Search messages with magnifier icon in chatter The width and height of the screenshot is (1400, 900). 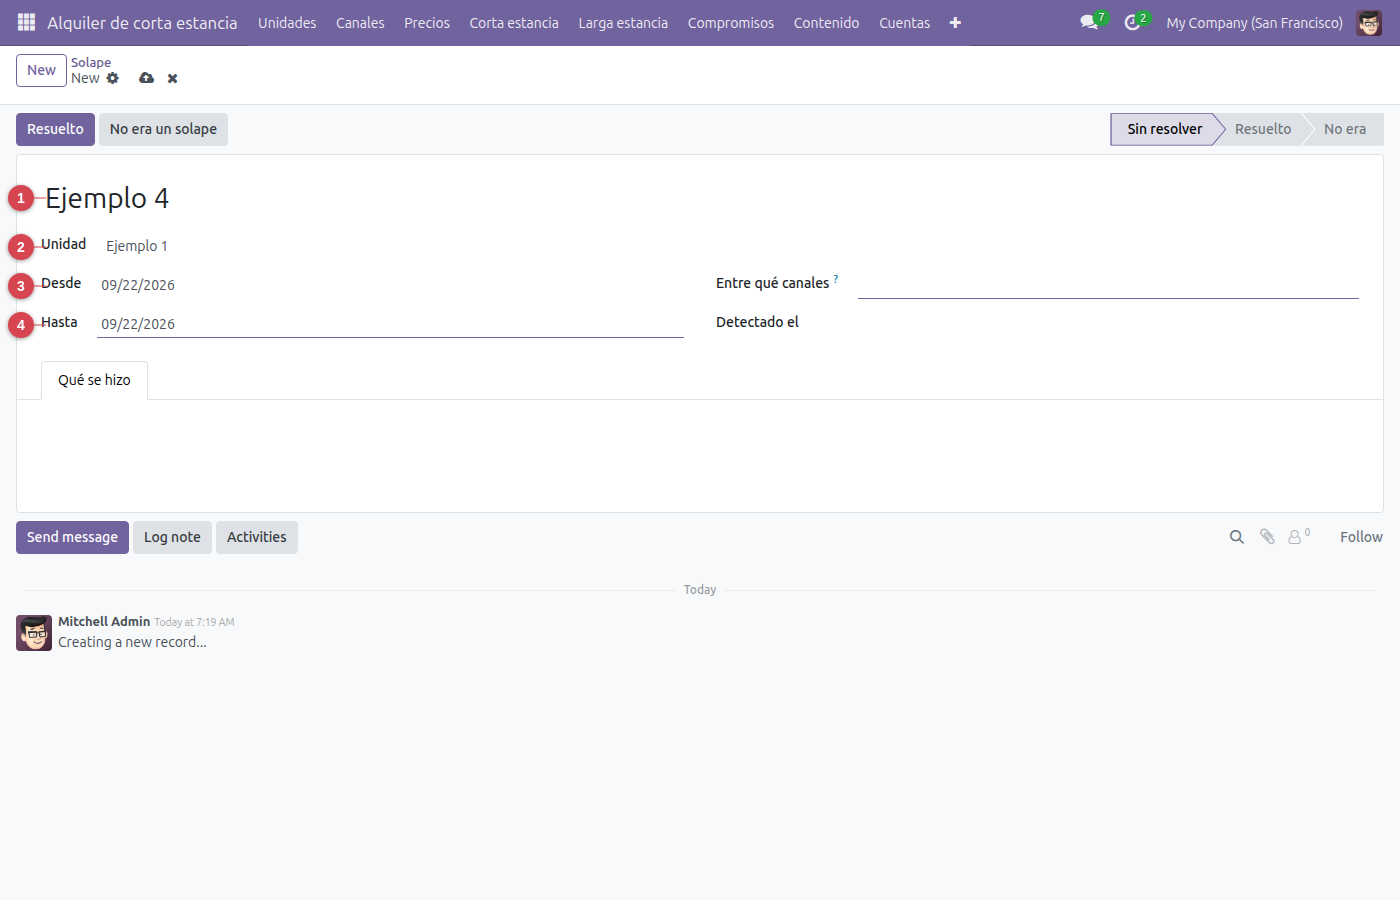[1237, 537]
